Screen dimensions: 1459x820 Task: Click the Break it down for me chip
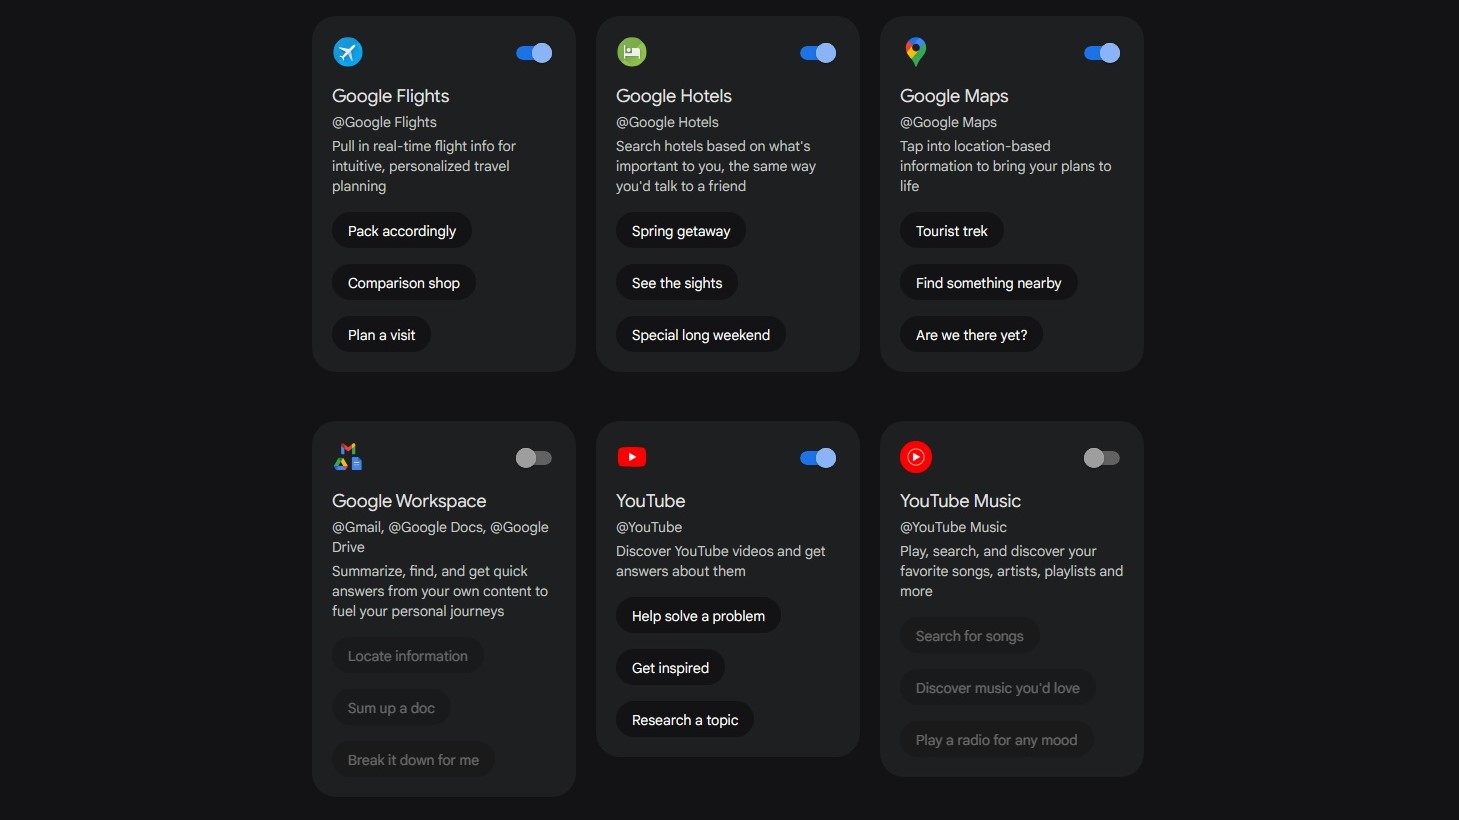pyautogui.click(x=413, y=760)
